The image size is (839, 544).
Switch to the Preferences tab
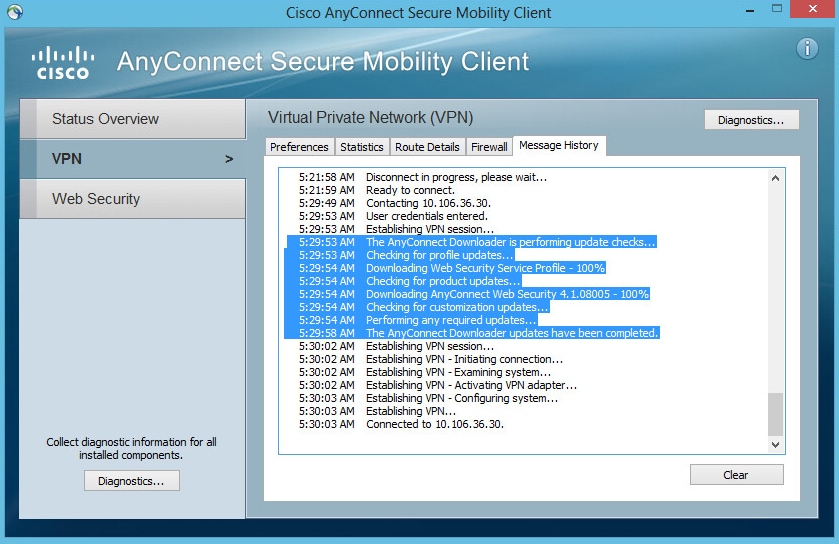click(299, 147)
